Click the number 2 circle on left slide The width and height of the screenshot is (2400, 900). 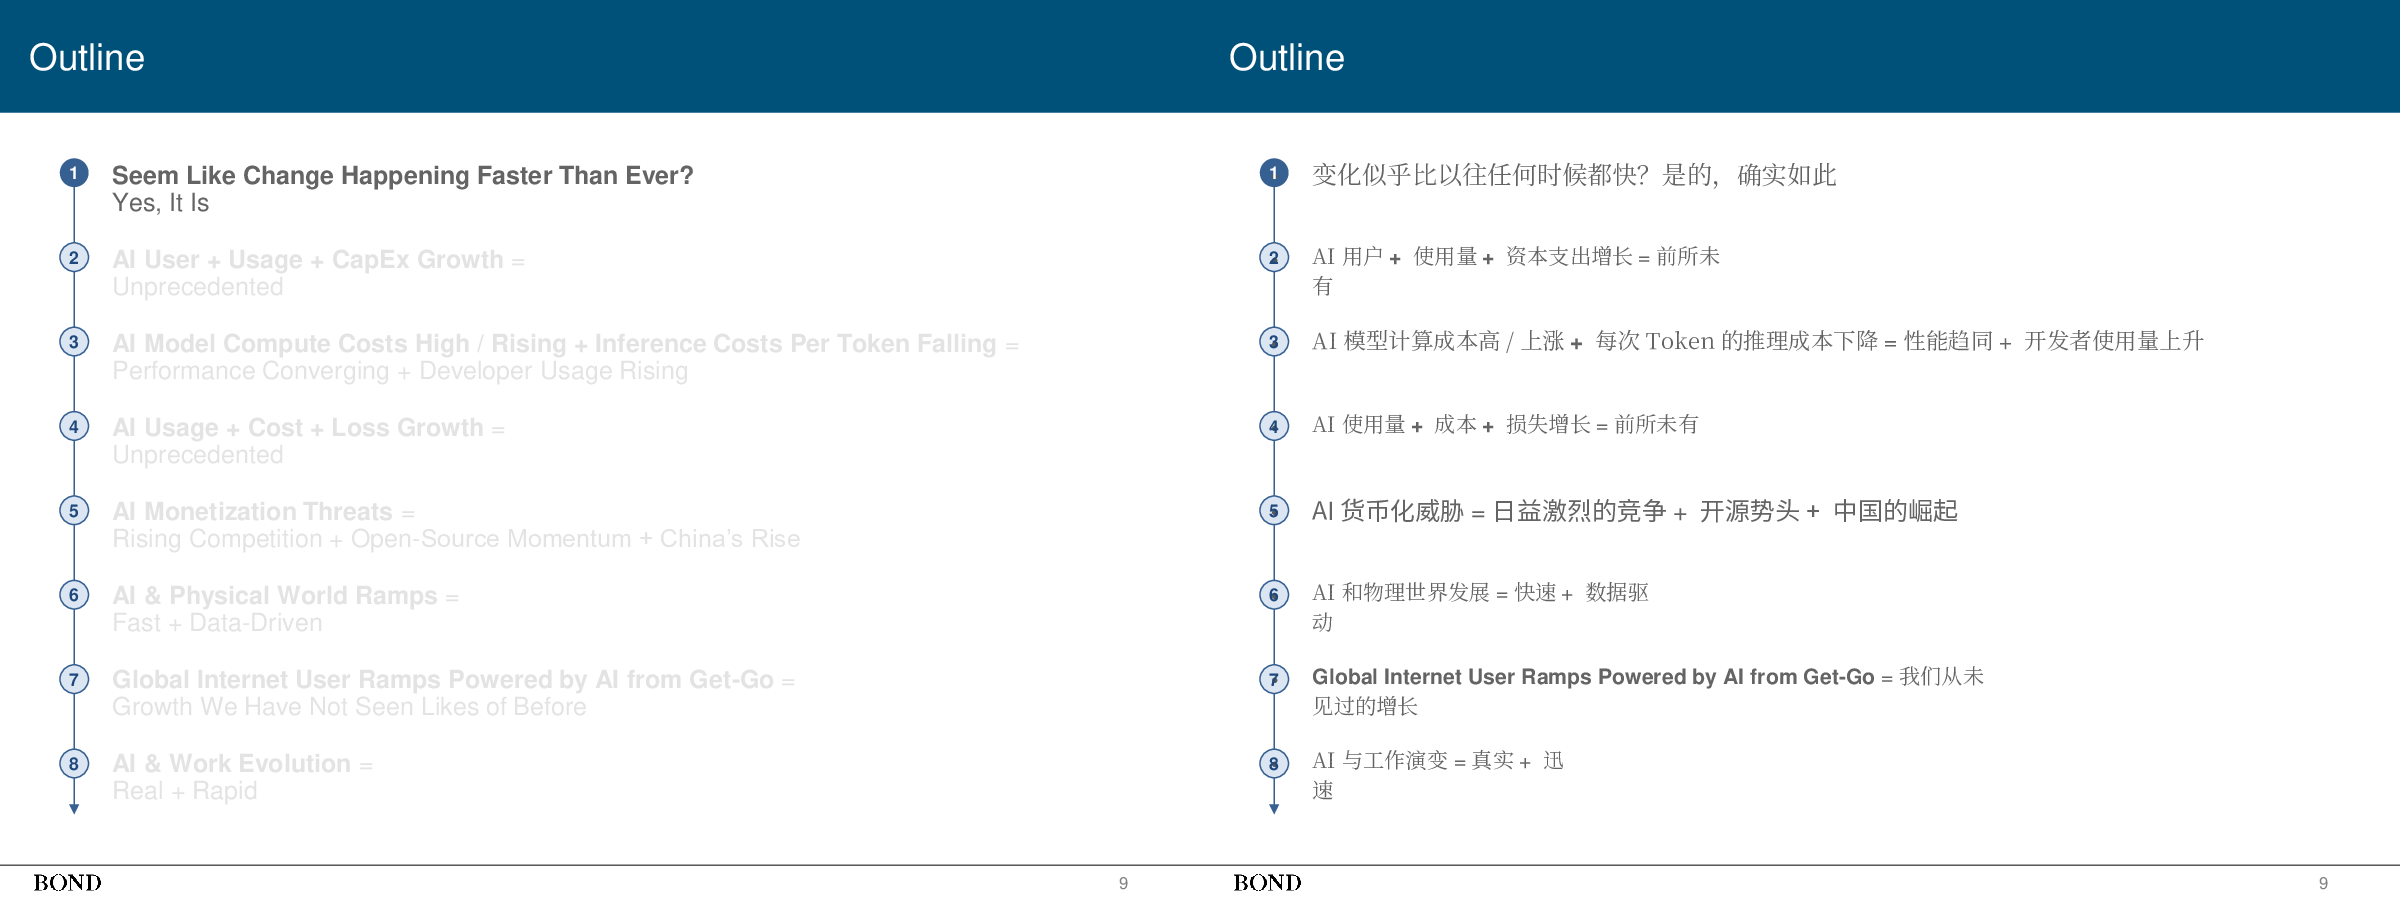74,257
